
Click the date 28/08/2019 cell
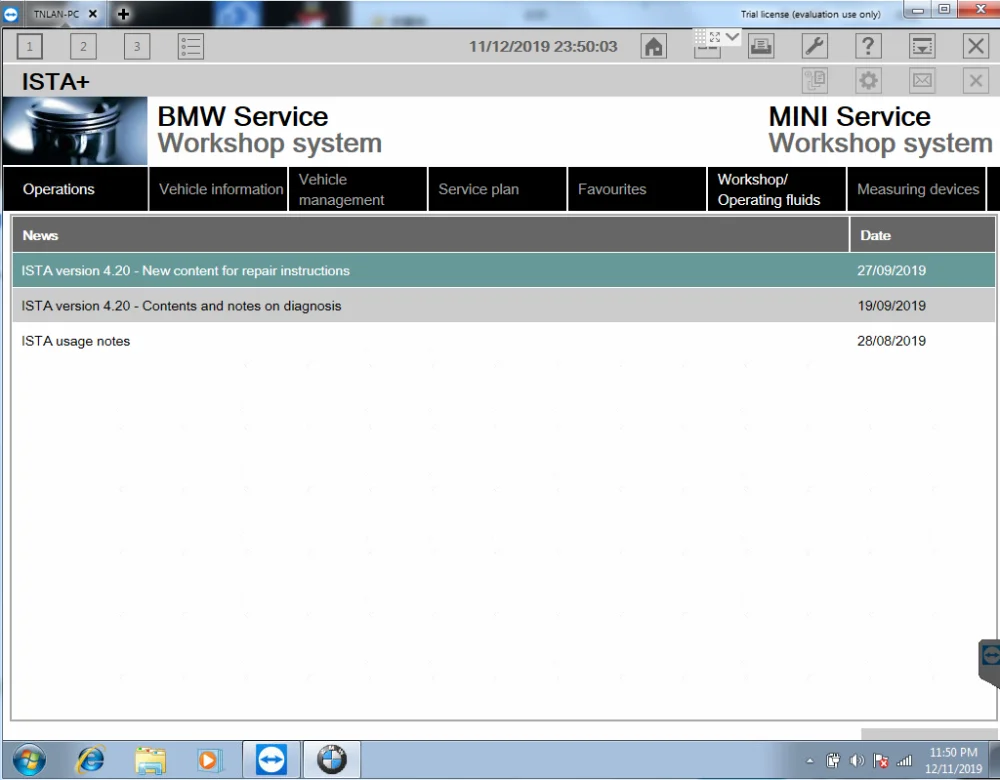click(x=891, y=341)
